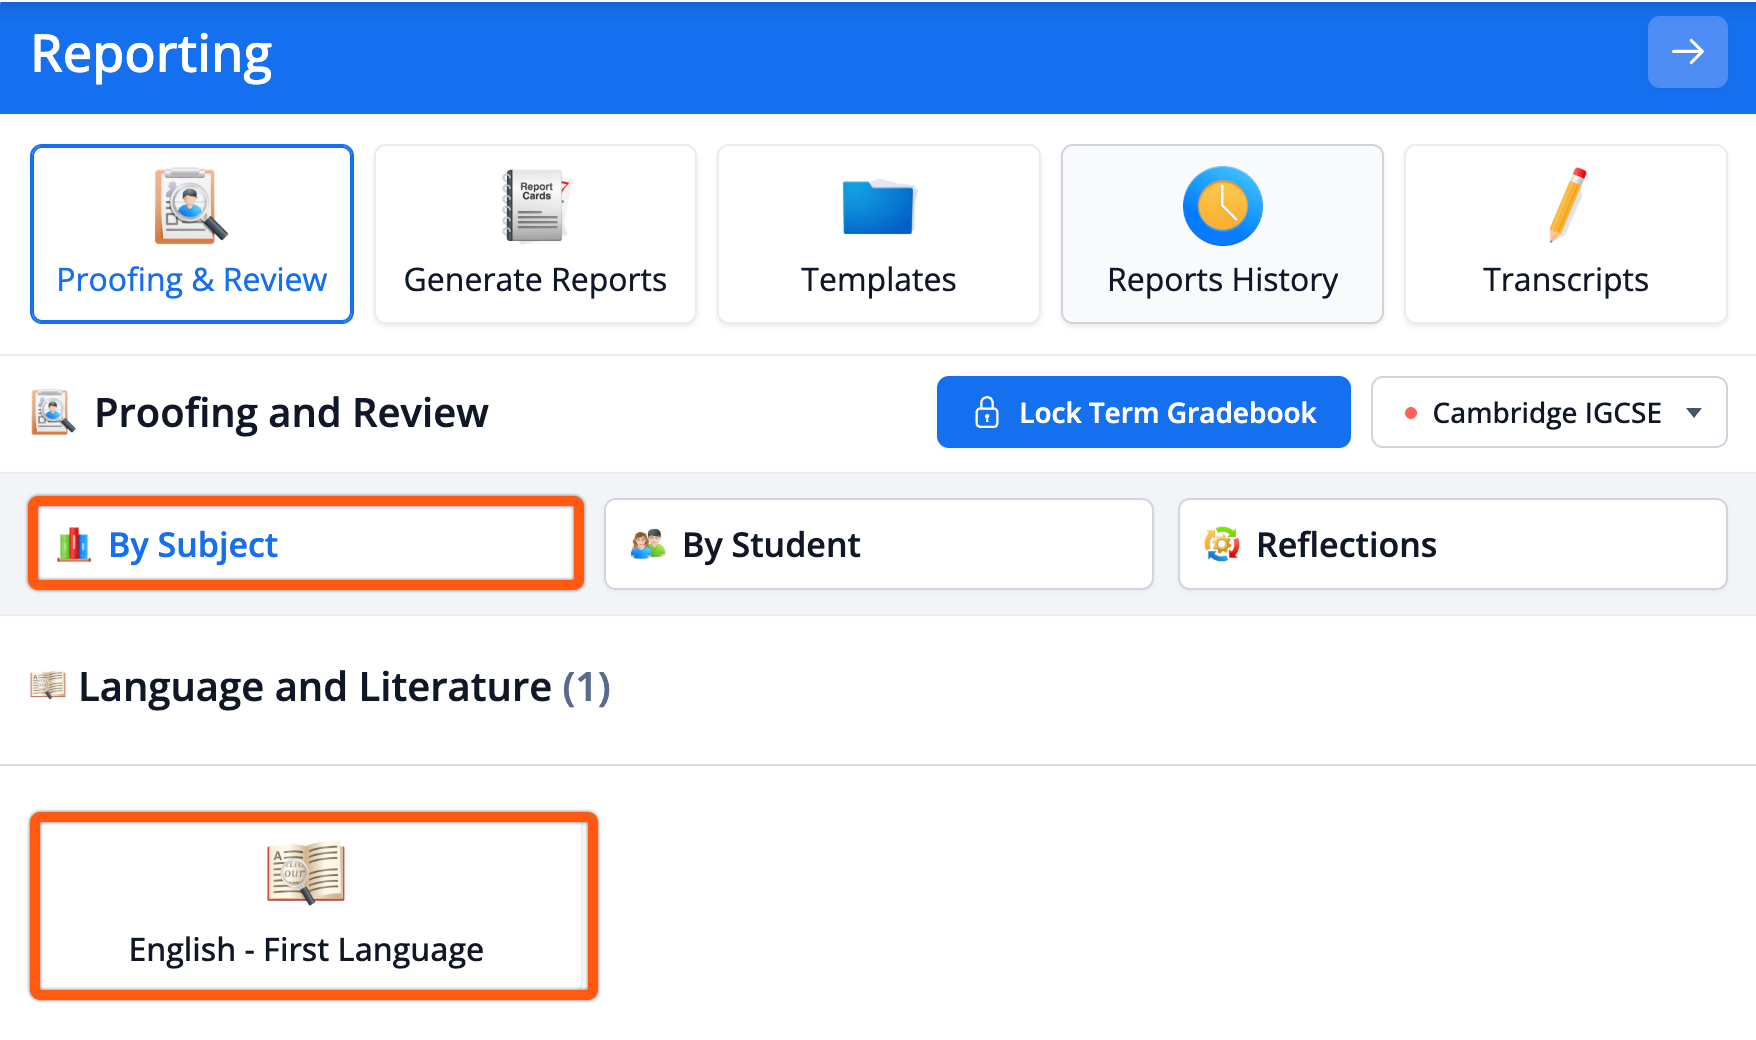Switch to the By Student tab
This screenshot has width=1756, height=1040.
(878, 545)
